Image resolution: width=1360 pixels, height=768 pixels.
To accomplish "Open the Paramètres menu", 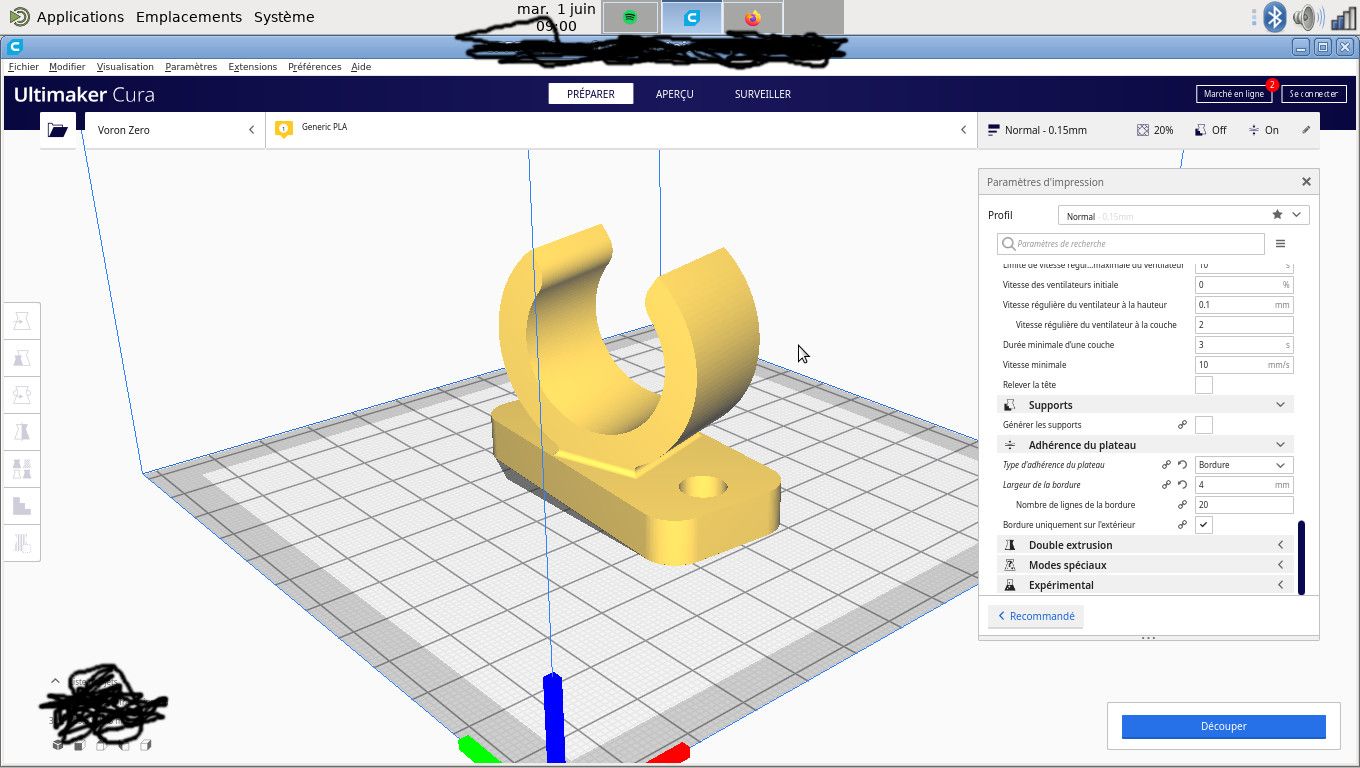I will coord(191,67).
